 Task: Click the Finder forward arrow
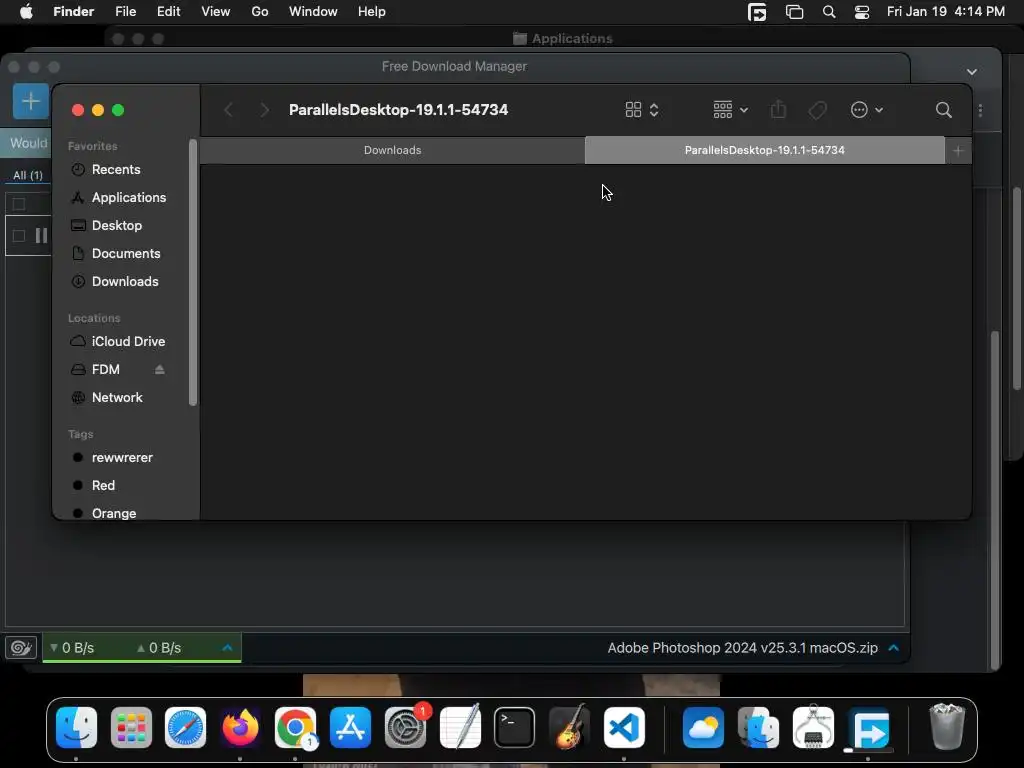click(264, 110)
